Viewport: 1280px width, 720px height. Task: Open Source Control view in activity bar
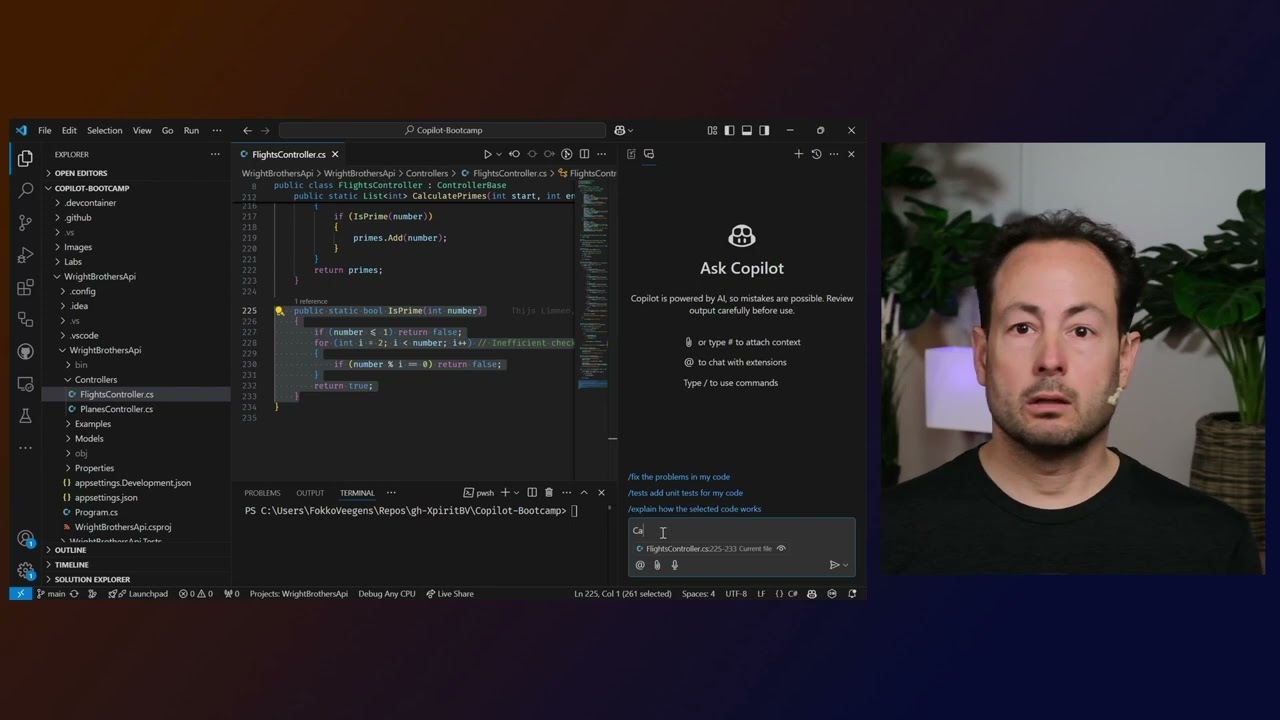click(25, 222)
